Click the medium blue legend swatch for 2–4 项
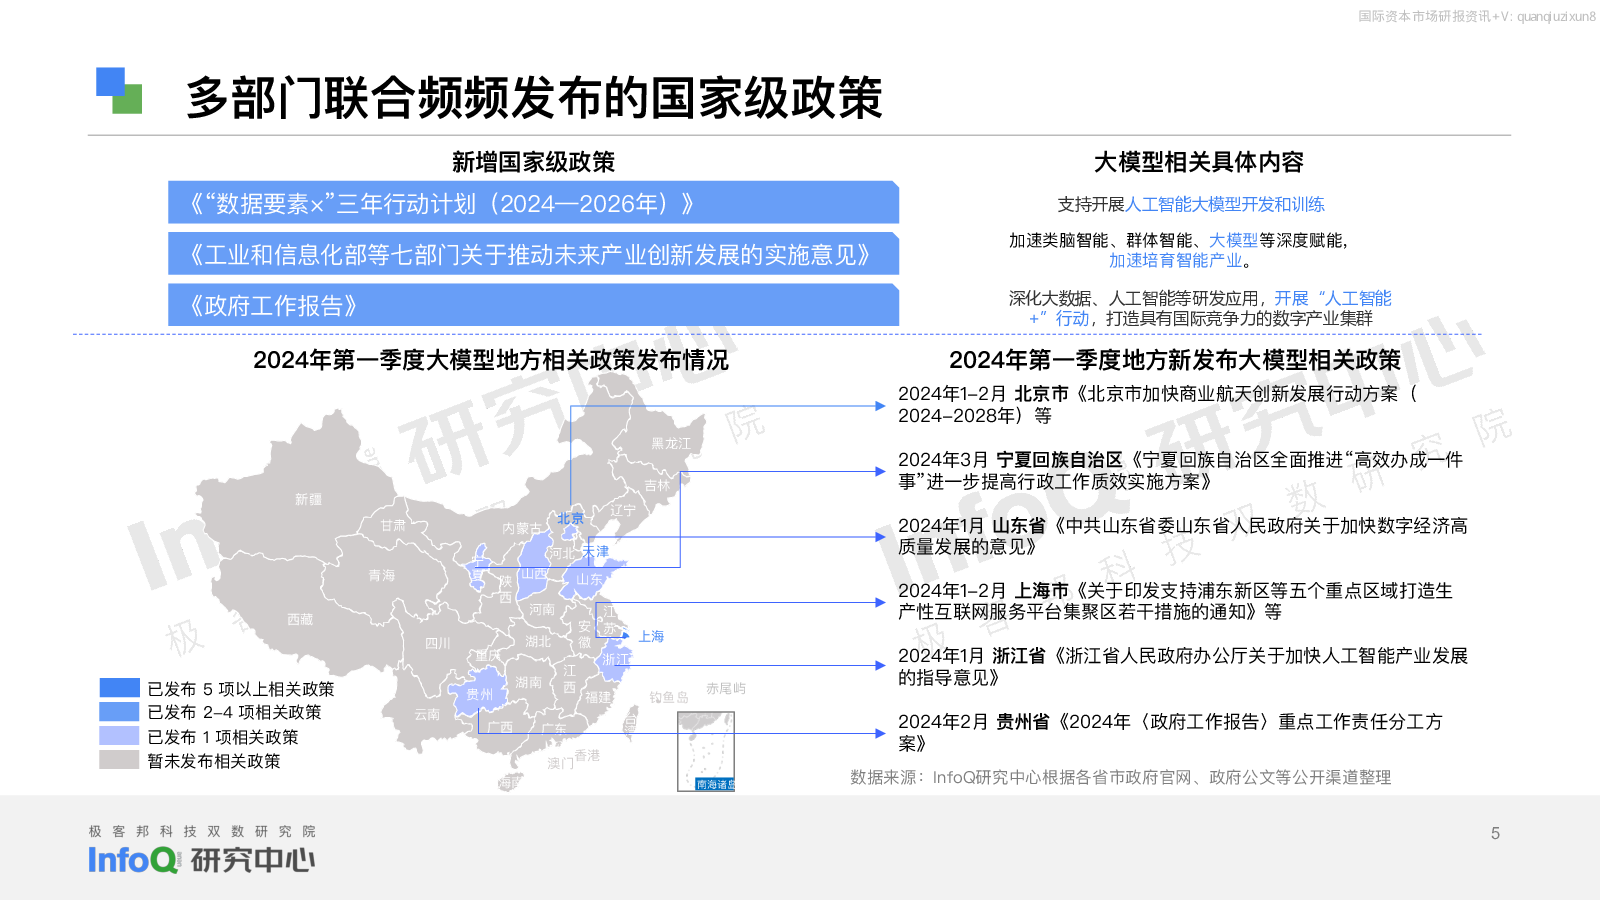Viewport: 1600px width, 900px height. pyautogui.click(x=119, y=711)
